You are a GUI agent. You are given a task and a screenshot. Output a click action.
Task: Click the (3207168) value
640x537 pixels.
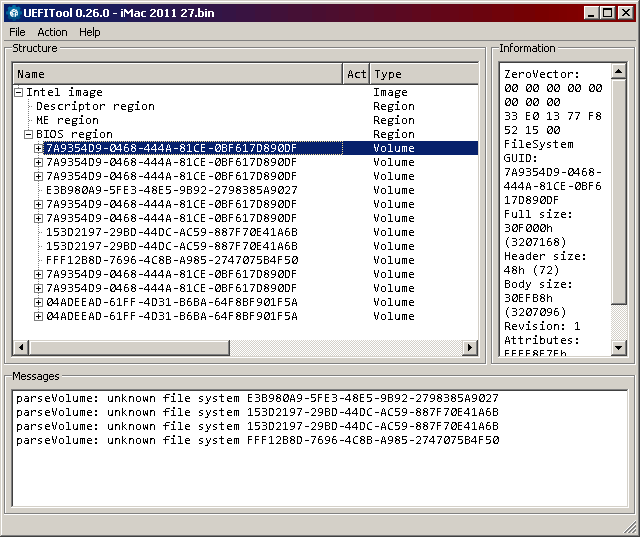[x=535, y=242]
